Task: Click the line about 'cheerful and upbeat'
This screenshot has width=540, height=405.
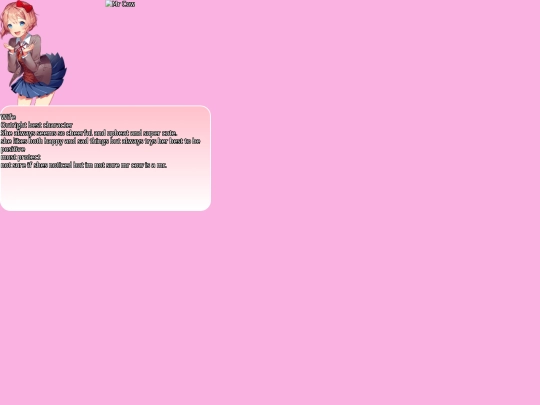Action: coord(89,133)
